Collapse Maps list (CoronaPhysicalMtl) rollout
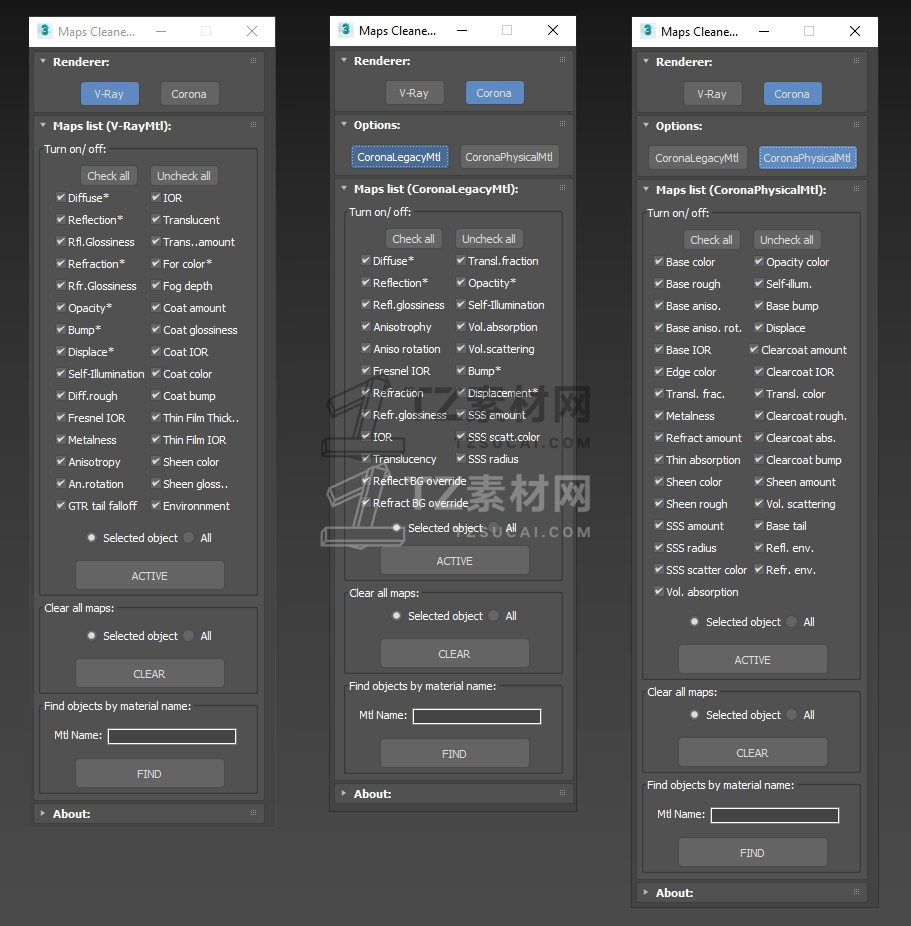 (x=646, y=190)
